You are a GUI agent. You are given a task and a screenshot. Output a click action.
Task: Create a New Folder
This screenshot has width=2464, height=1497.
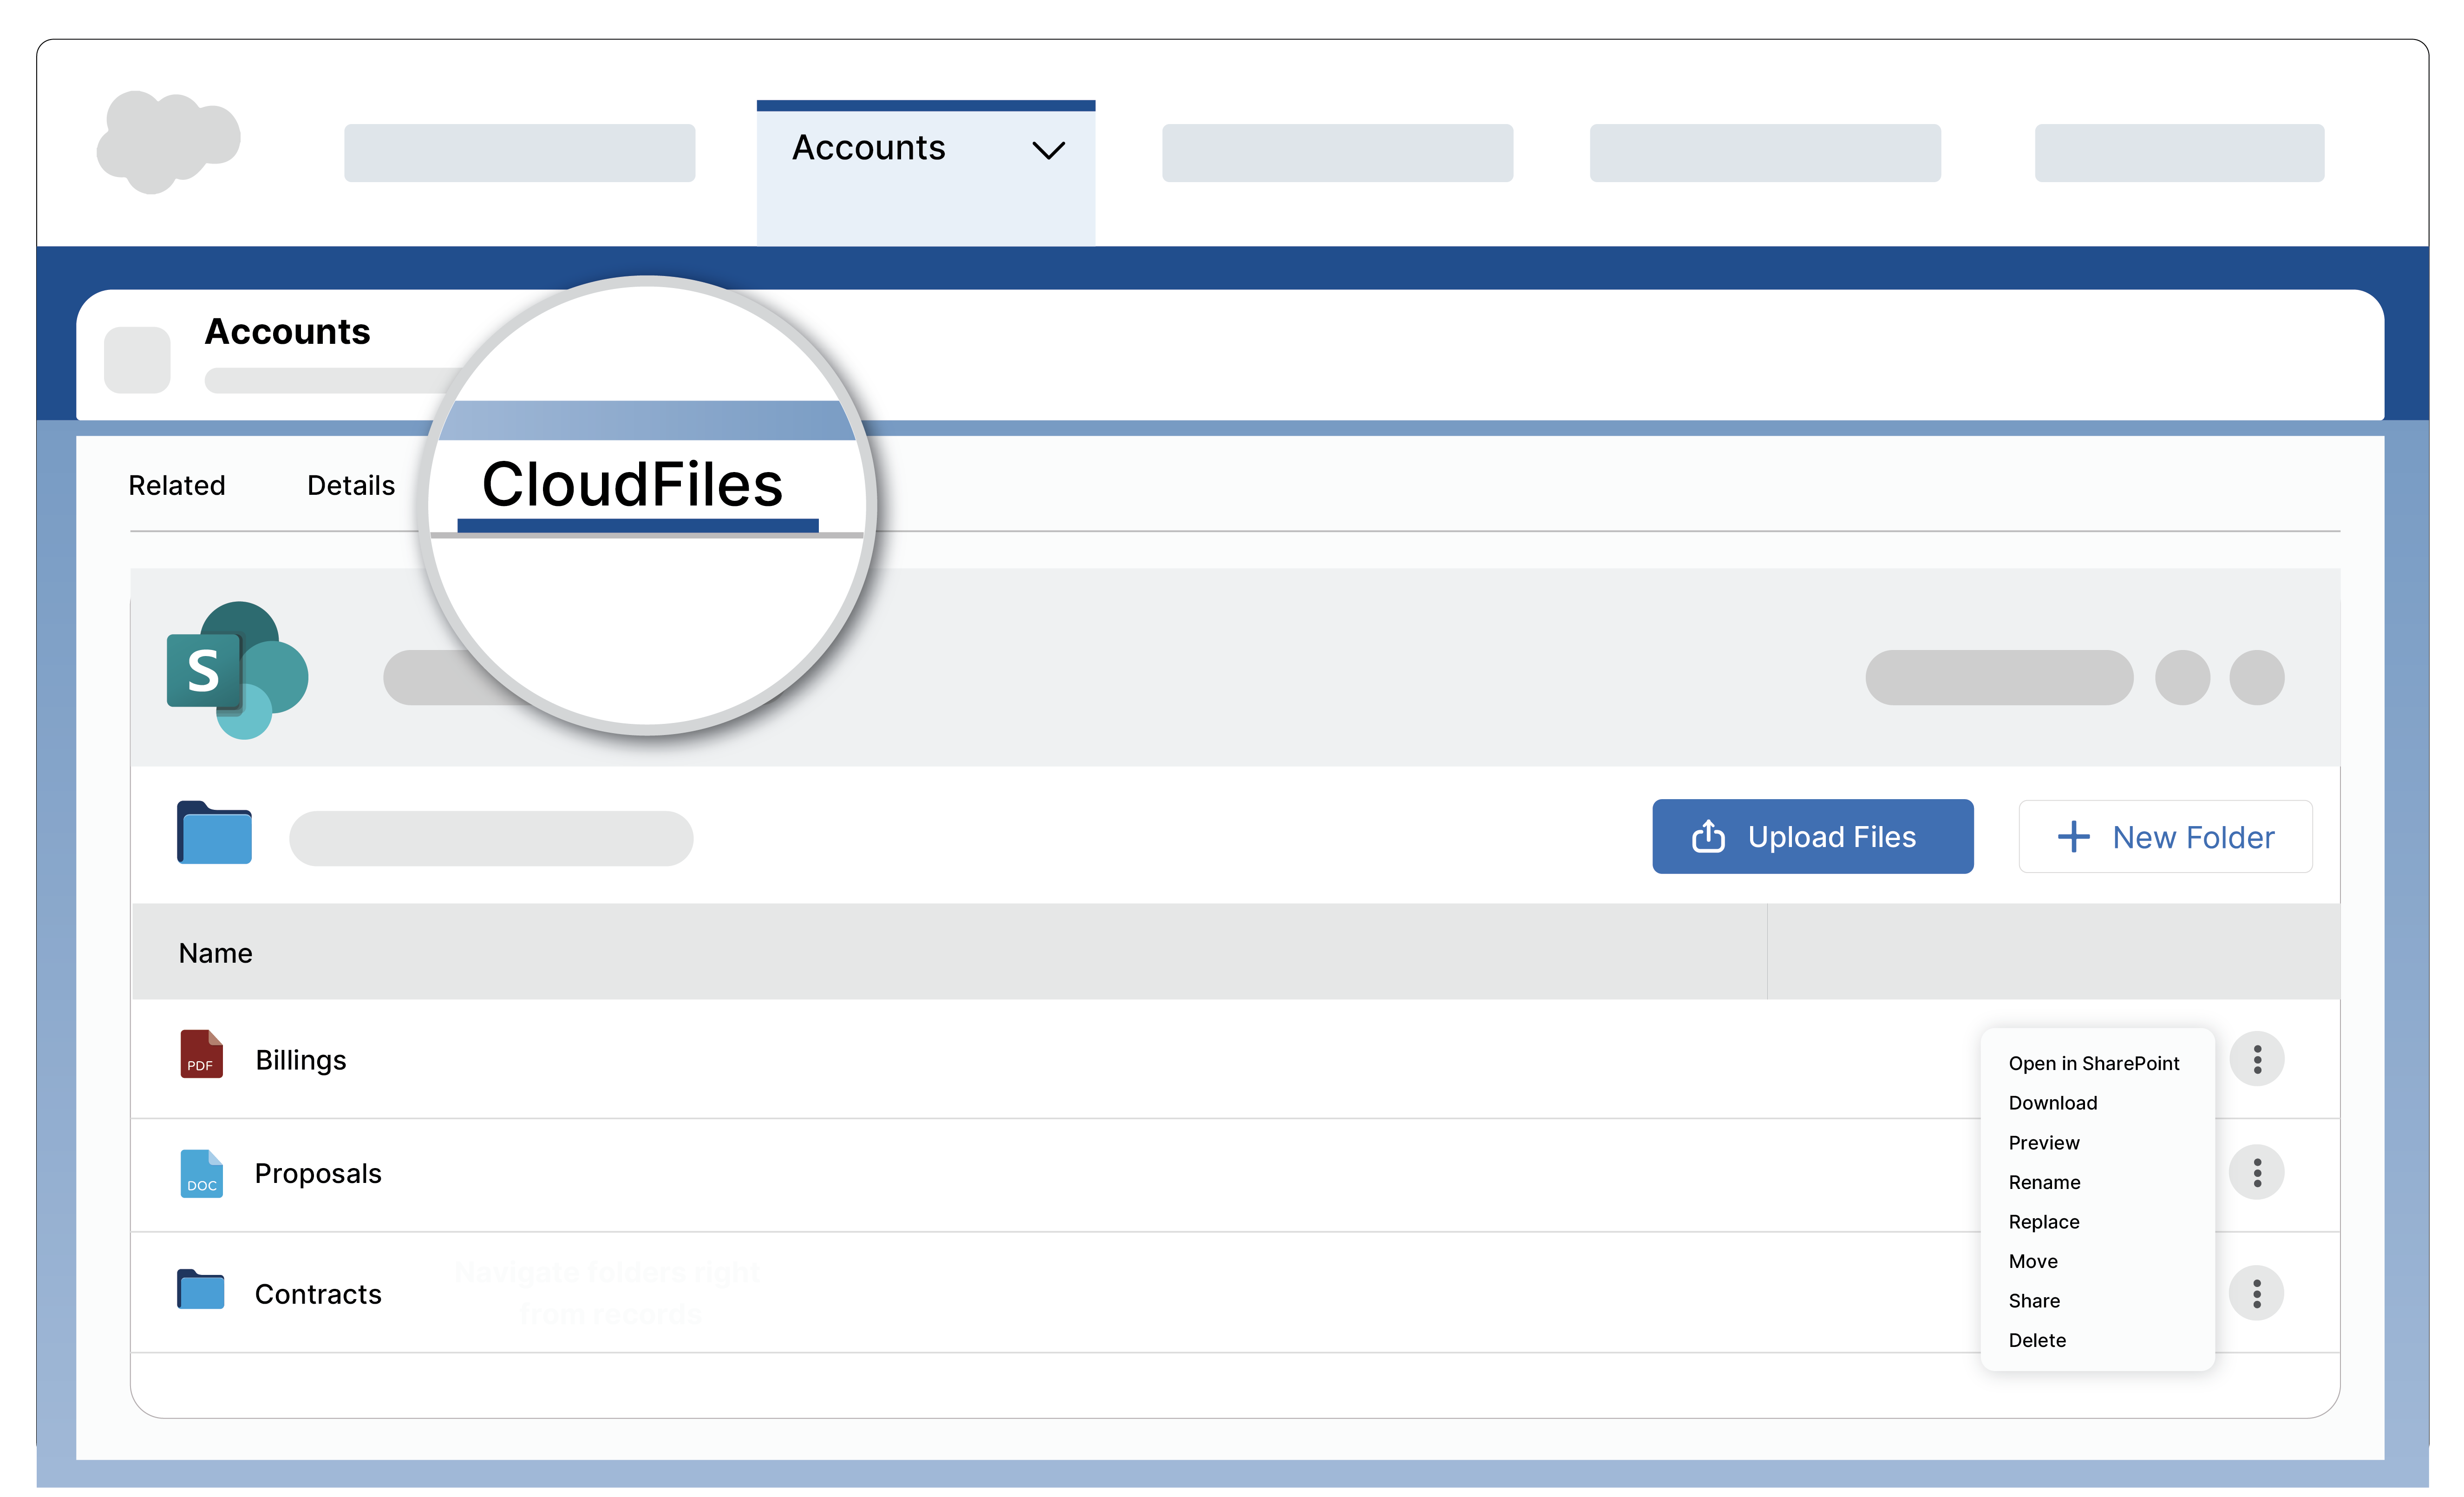[x=2165, y=836]
